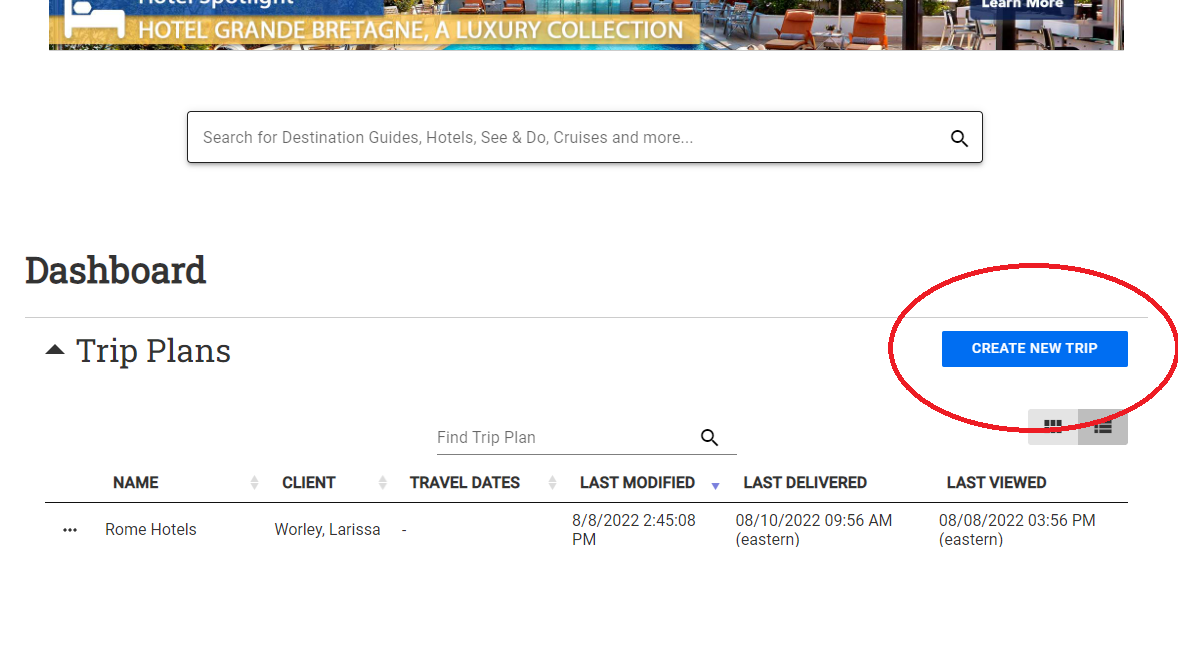
Task: Sort trips using the NAME column sort arrows
Action: [x=254, y=482]
